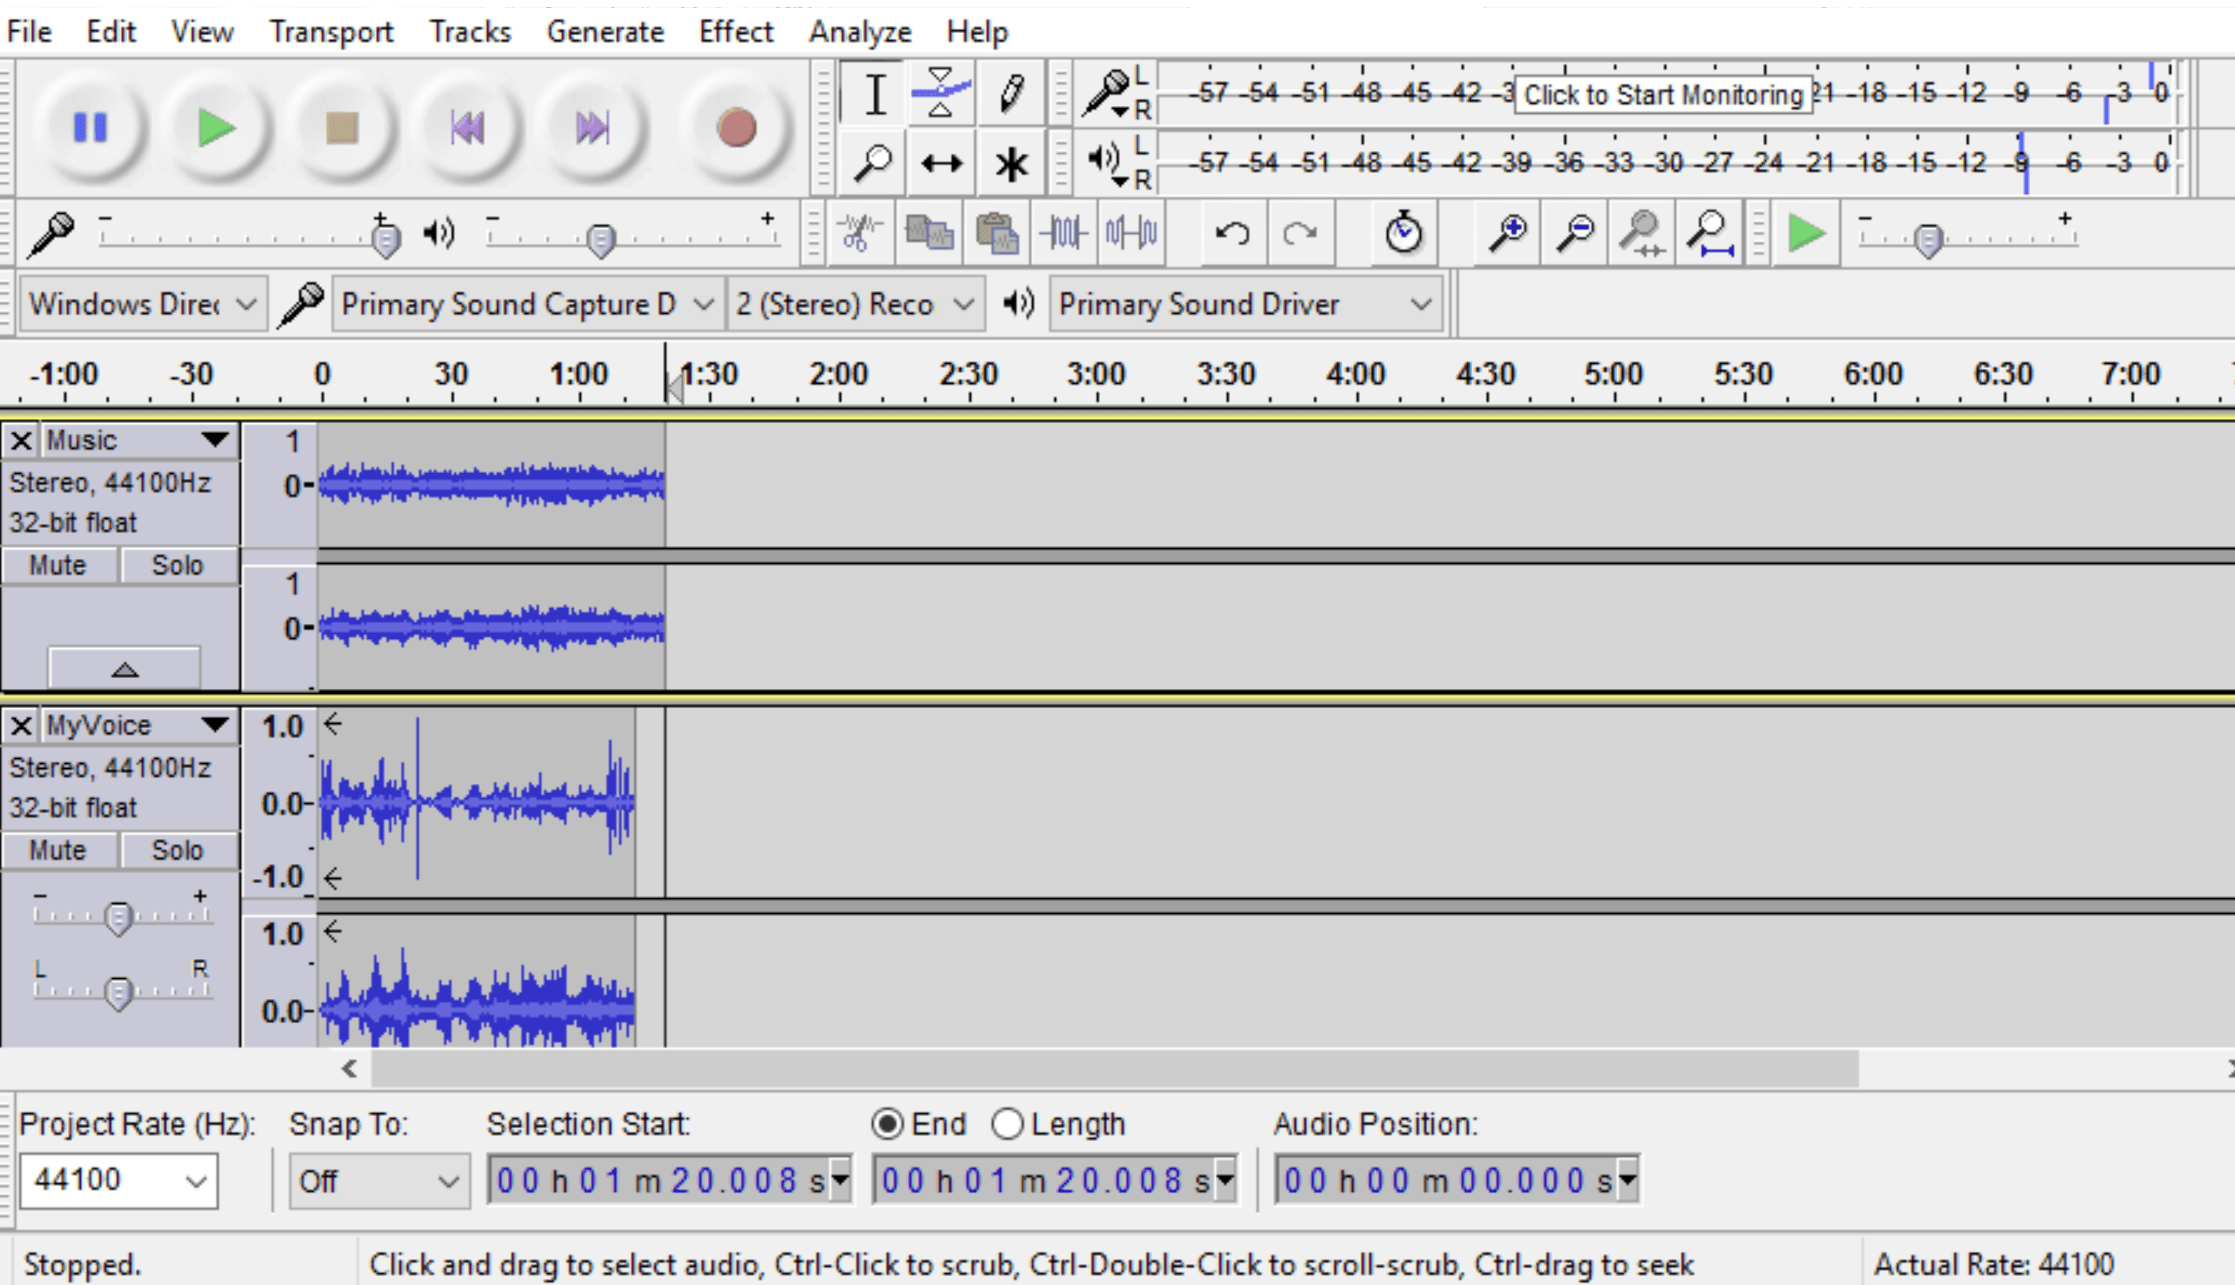Open Audio Position time format dropdown
Screen dimensions: 2235x1285
[1628, 1181]
